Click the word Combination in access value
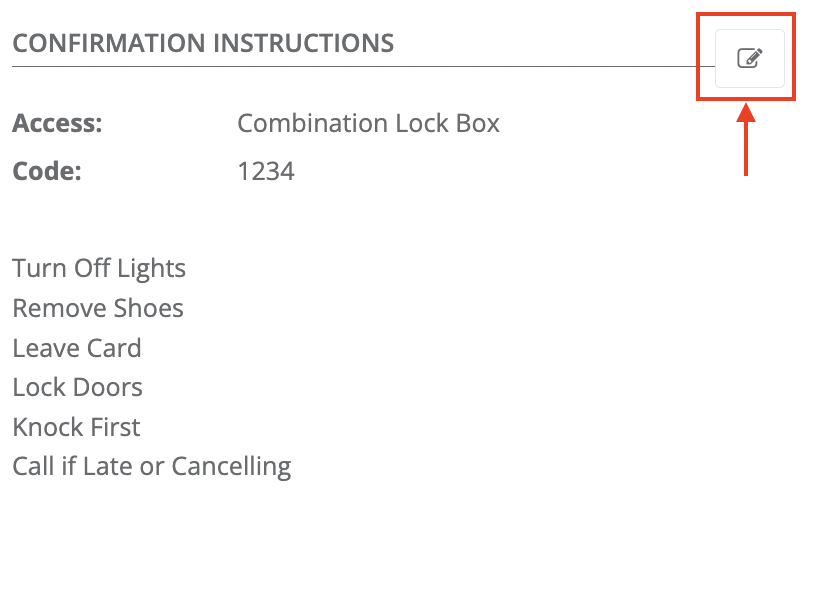820x604 pixels. 313,123
